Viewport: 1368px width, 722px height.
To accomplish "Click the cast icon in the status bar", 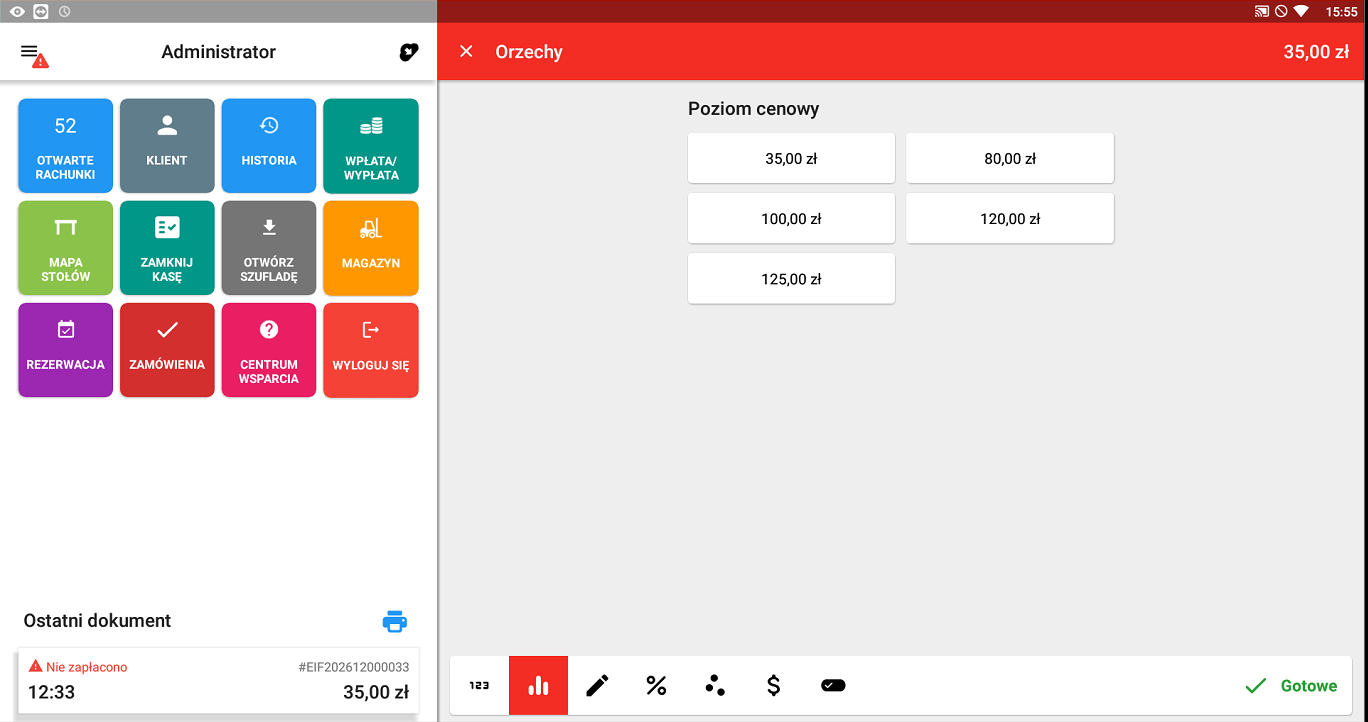I will pos(1262,12).
